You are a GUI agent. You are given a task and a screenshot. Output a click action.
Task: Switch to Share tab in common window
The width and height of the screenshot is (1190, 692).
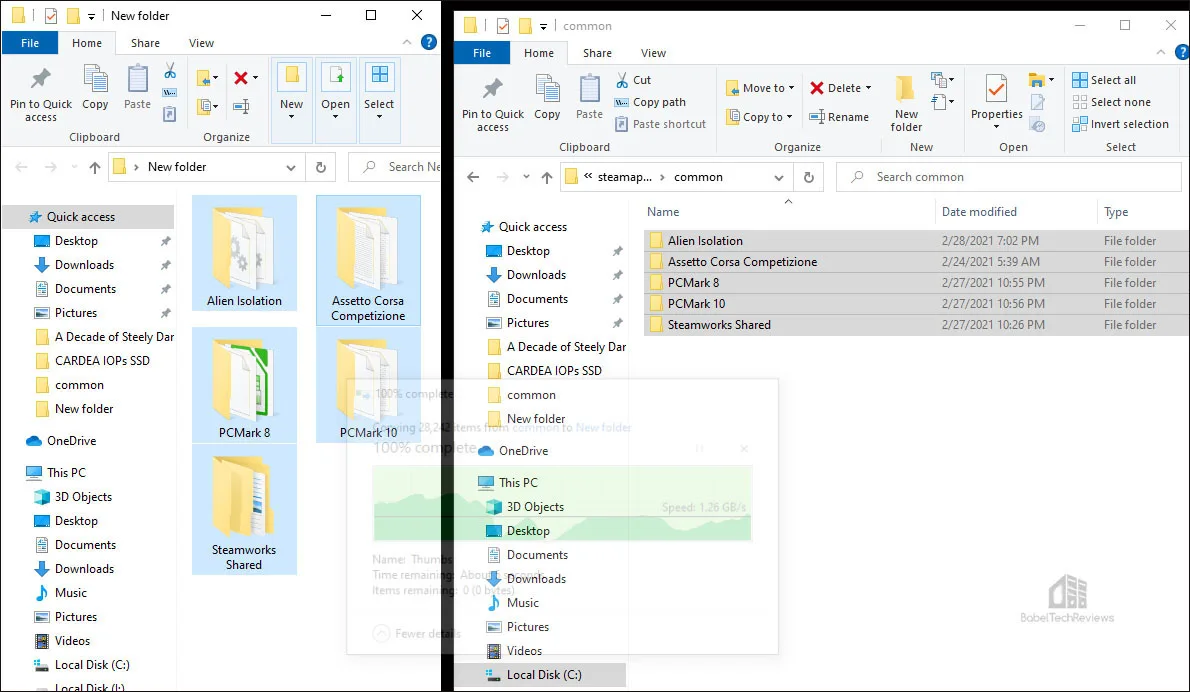coord(597,53)
